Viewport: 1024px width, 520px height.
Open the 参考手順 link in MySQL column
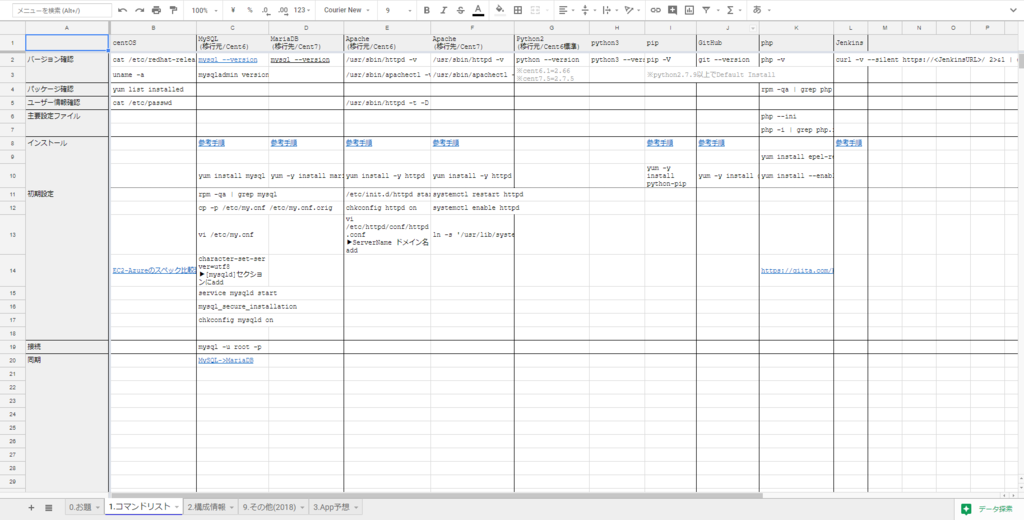pyautogui.click(x=212, y=143)
